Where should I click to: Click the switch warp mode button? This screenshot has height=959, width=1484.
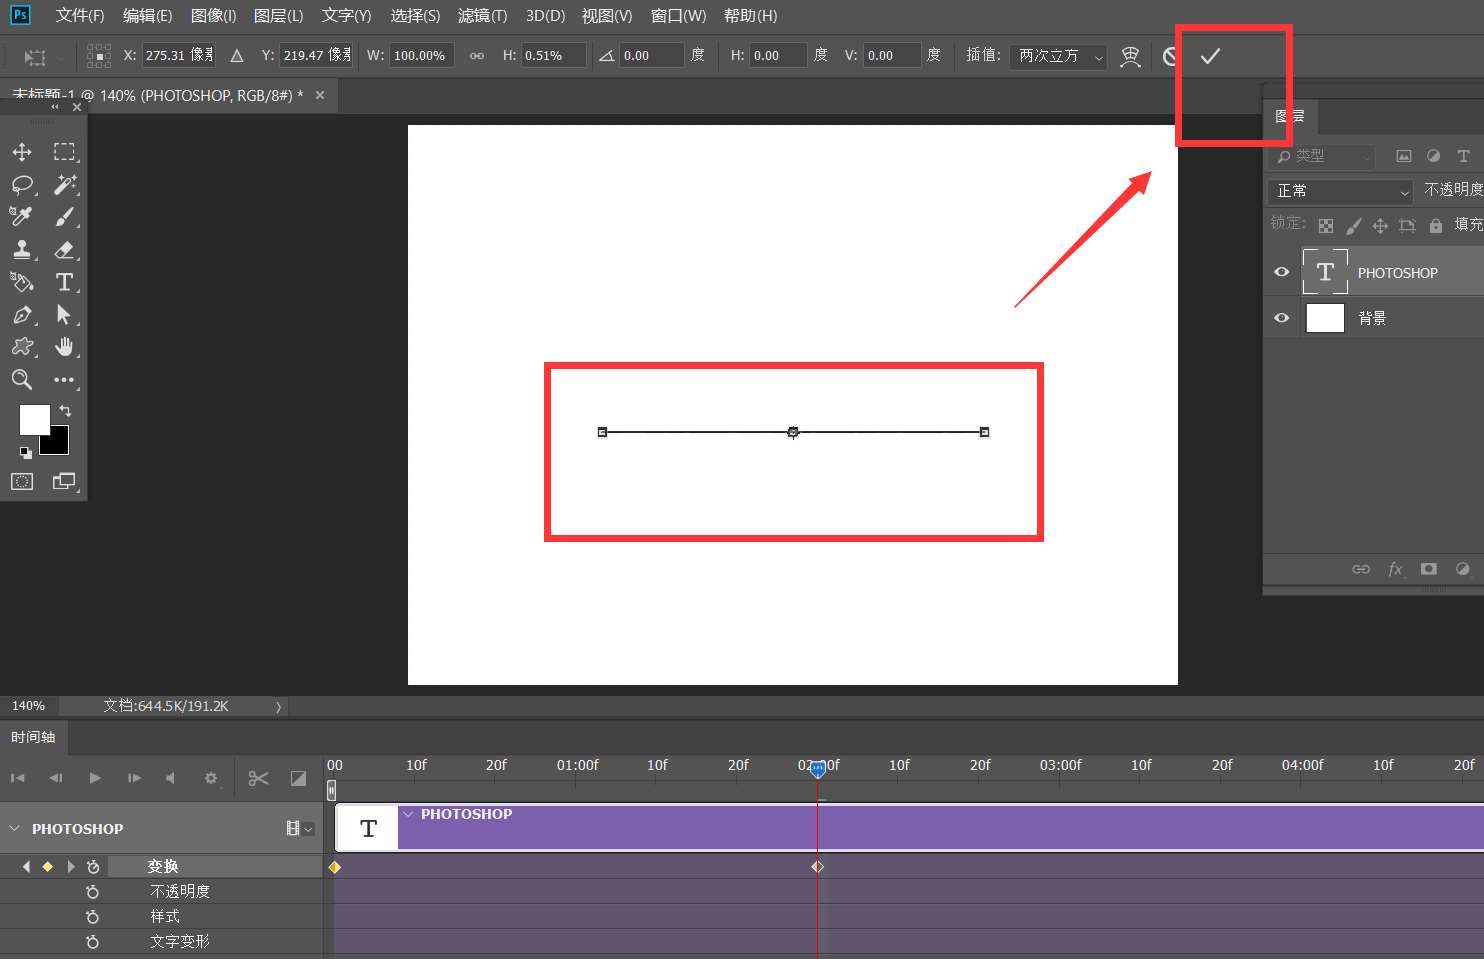(x=1130, y=56)
